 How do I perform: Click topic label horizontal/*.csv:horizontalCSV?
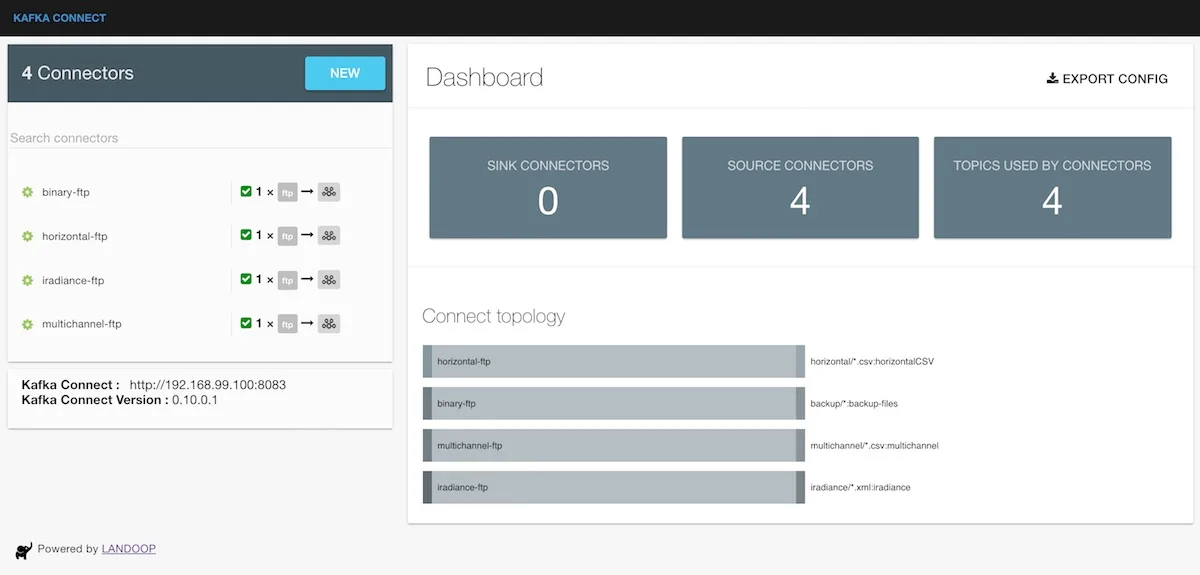point(872,361)
